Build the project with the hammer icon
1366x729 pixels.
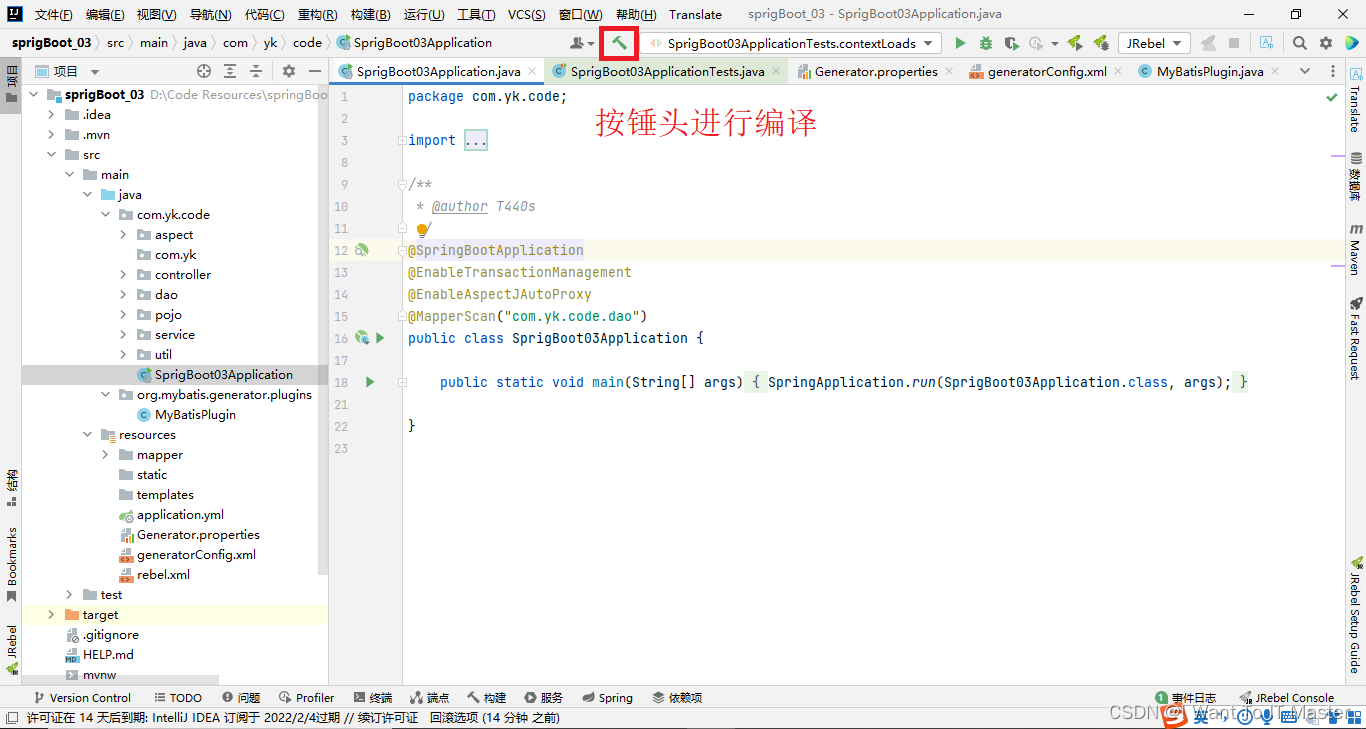pos(620,43)
